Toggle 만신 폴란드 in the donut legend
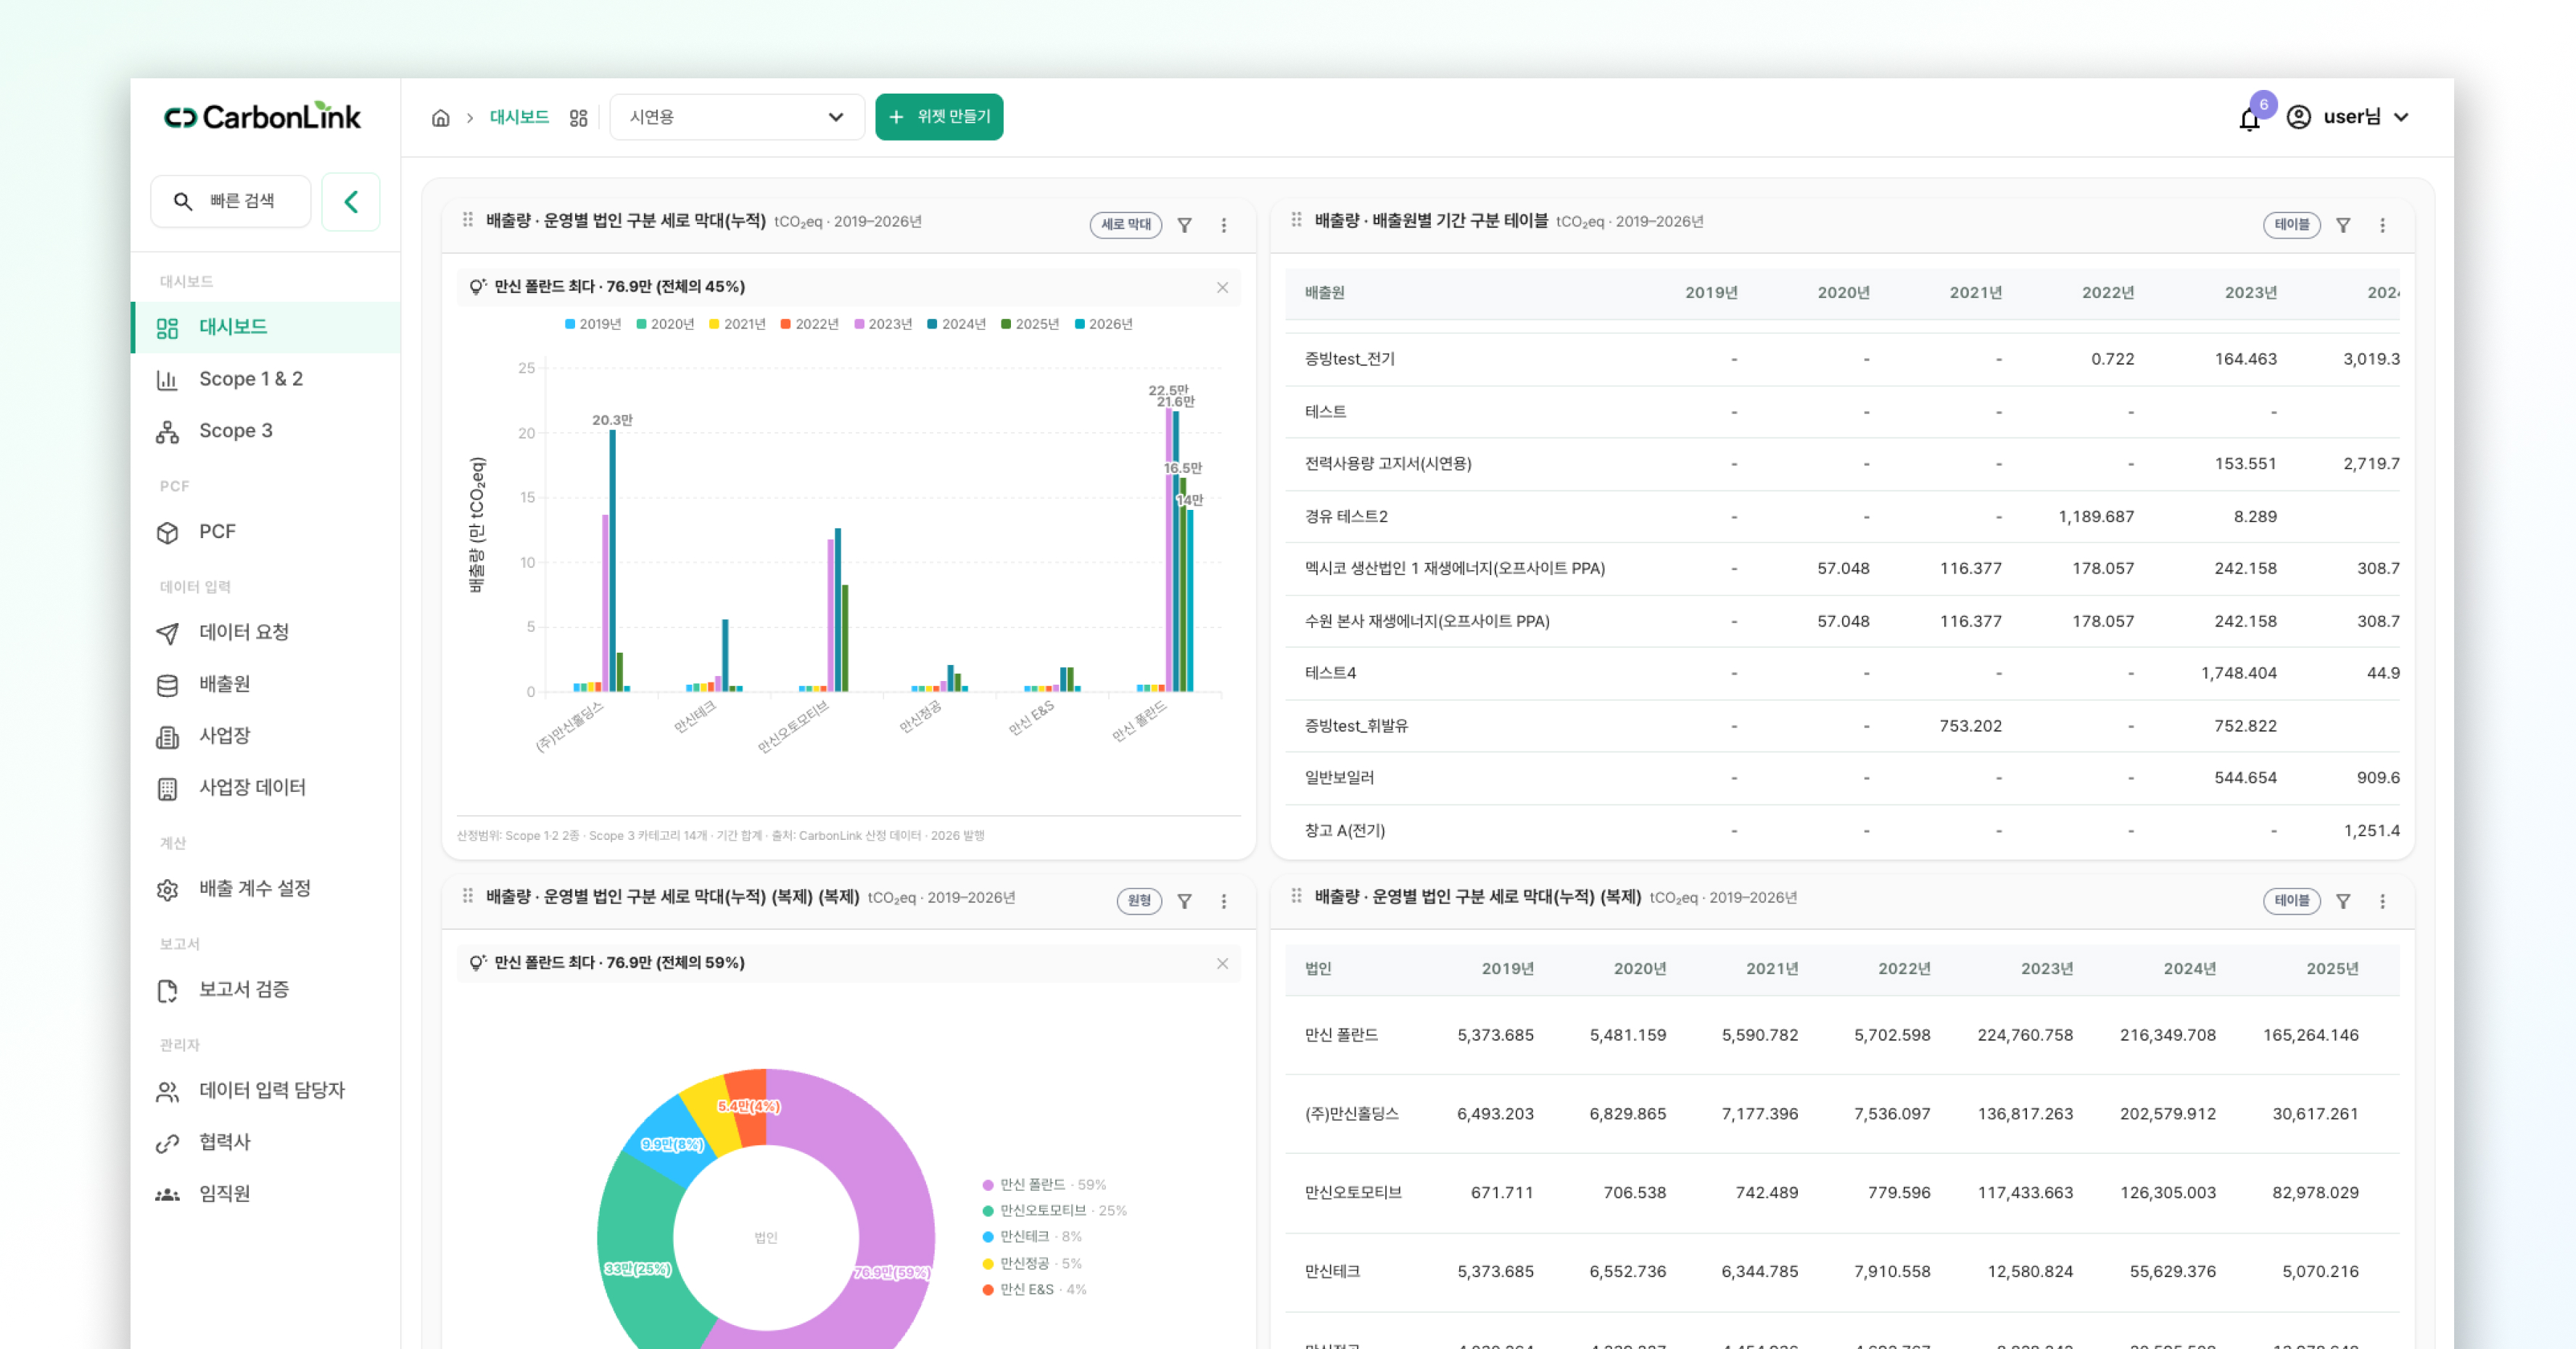This screenshot has width=2576, height=1349. point(1044,1185)
